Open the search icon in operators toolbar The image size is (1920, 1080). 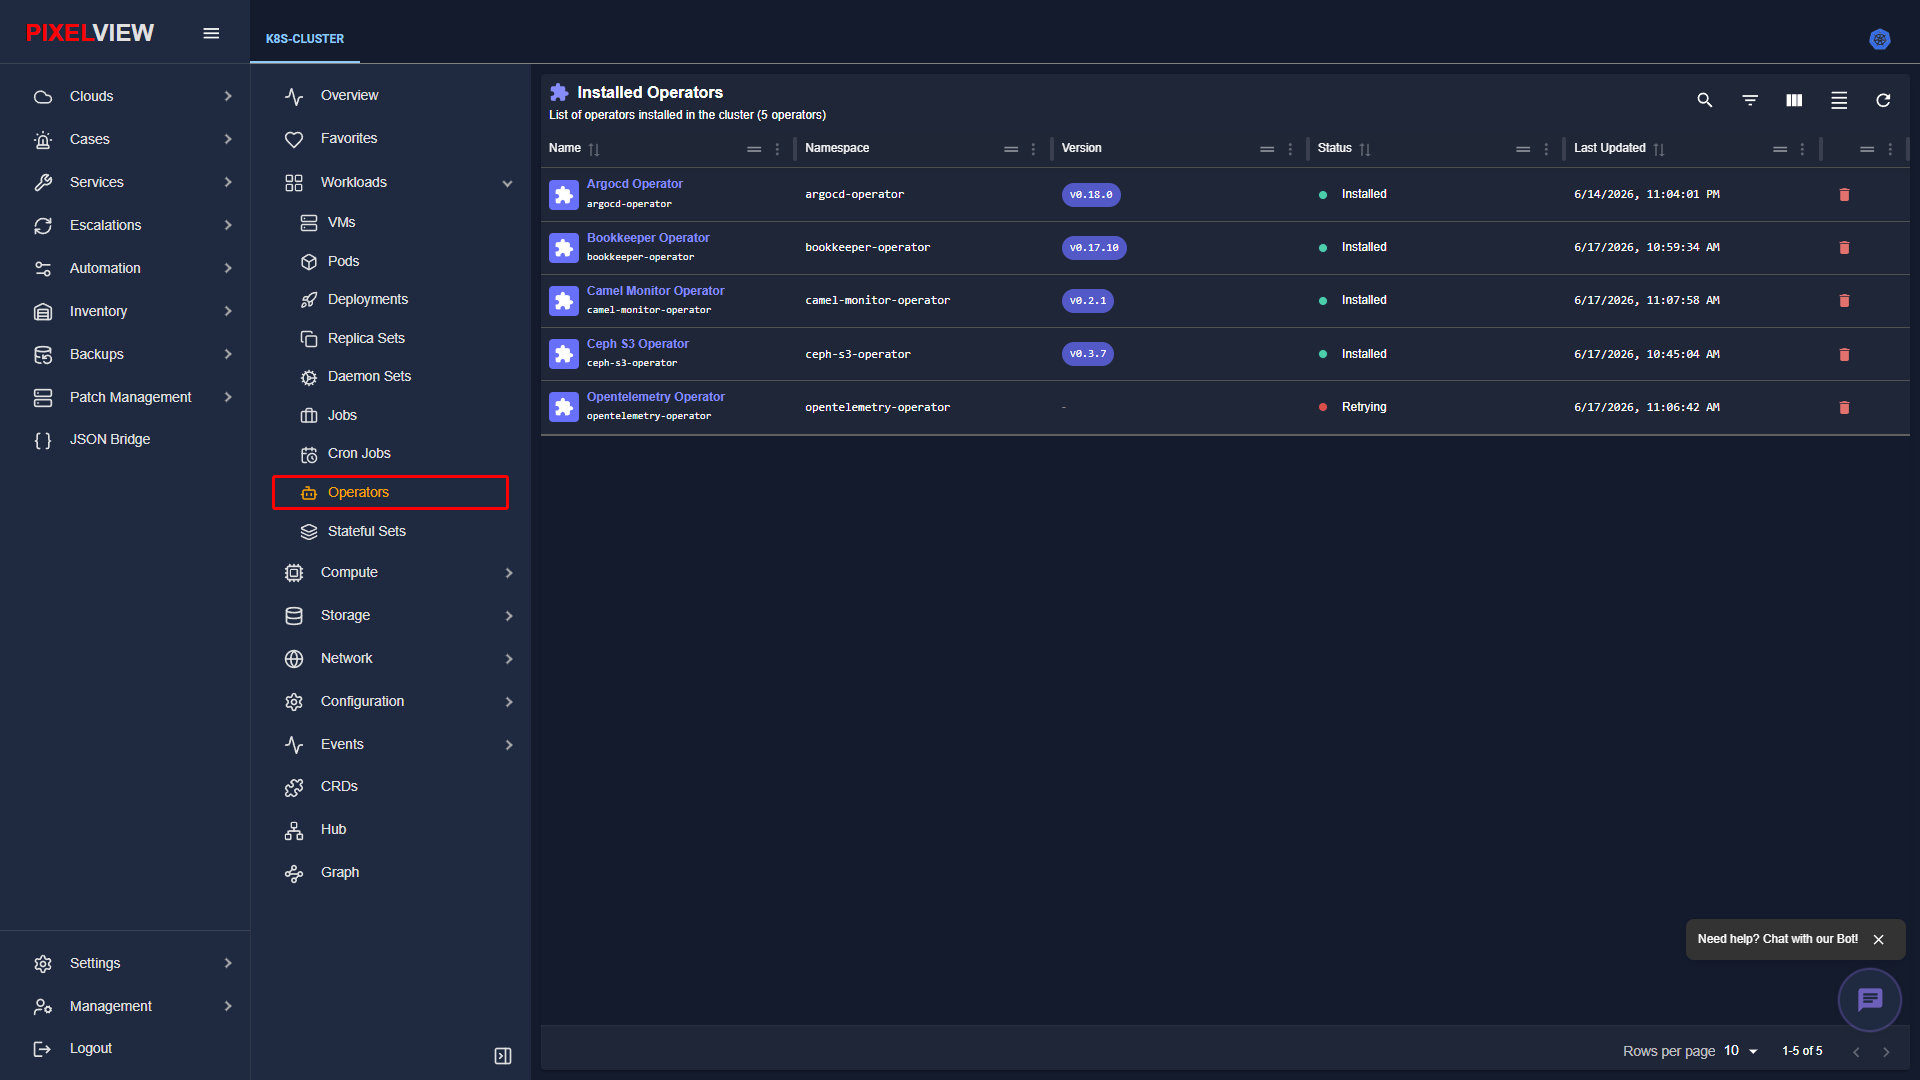(1705, 100)
